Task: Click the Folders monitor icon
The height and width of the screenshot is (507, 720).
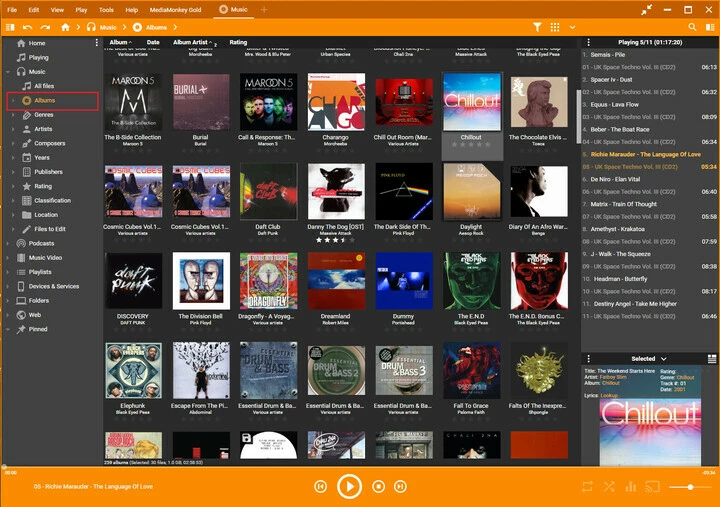Action: click(21, 300)
